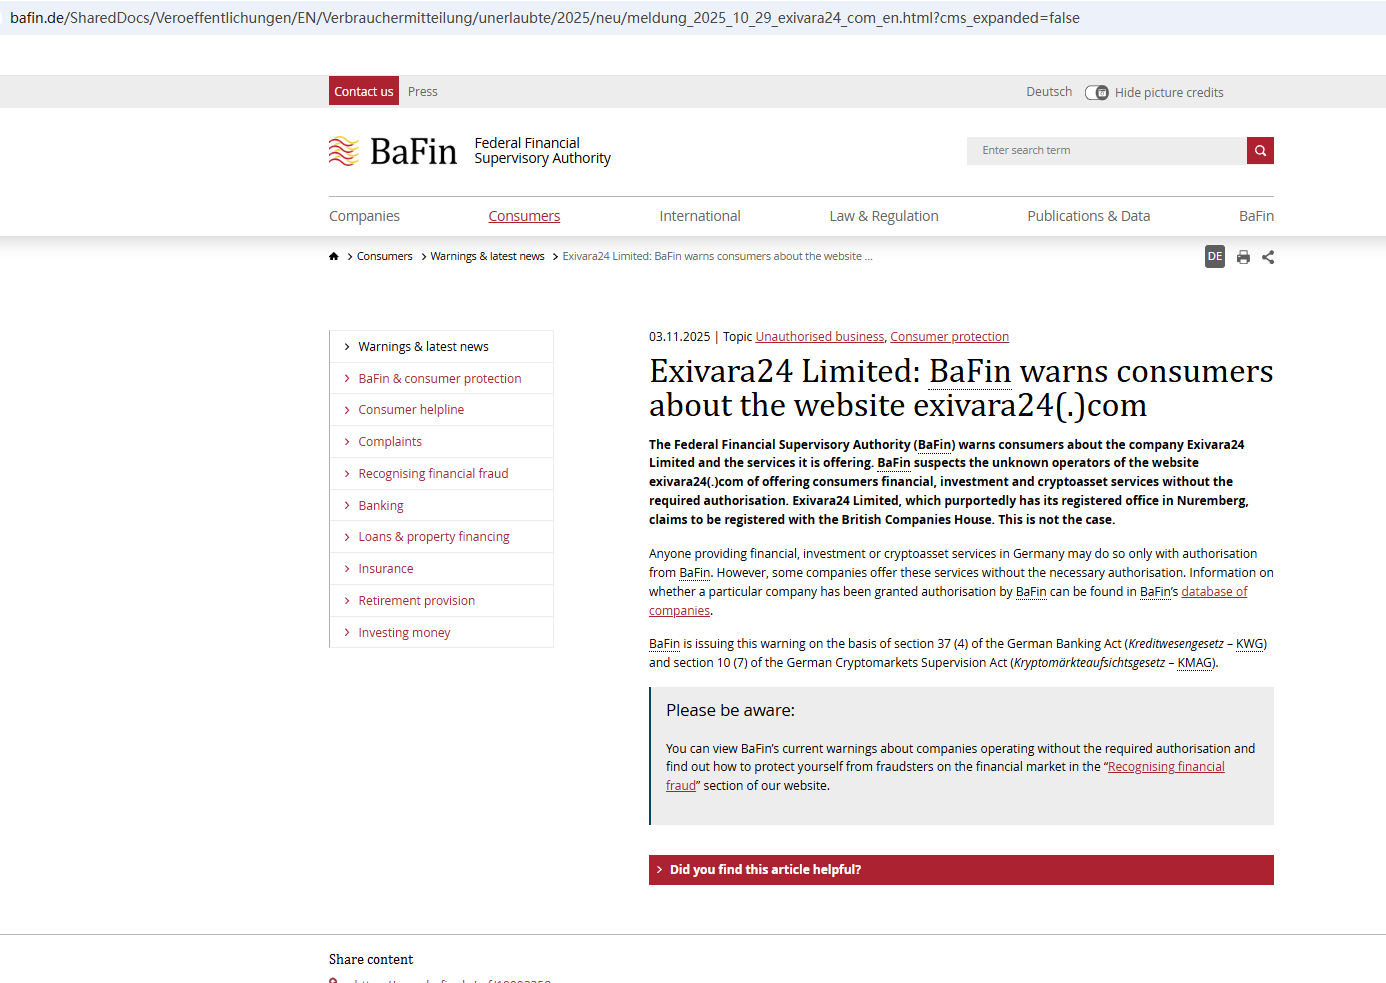
Task: Open the Law & Regulation menu
Action: click(x=884, y=216)
